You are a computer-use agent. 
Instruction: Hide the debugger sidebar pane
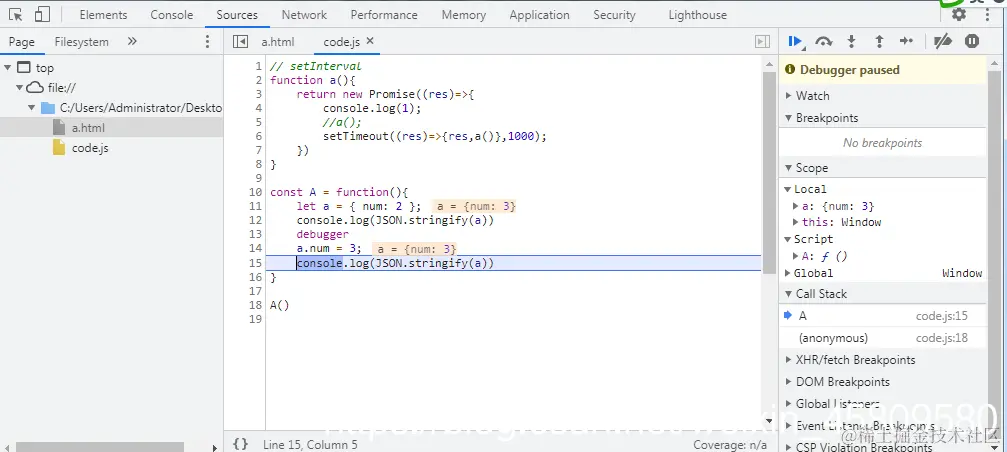pos(762,42)
